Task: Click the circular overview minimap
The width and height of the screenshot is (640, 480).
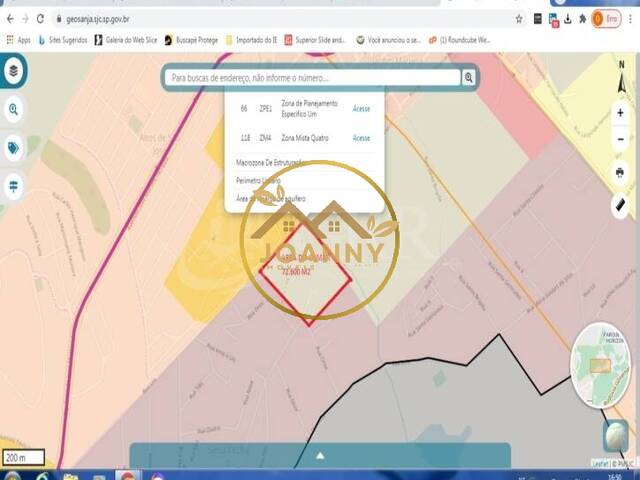Action: coord(600,365)
